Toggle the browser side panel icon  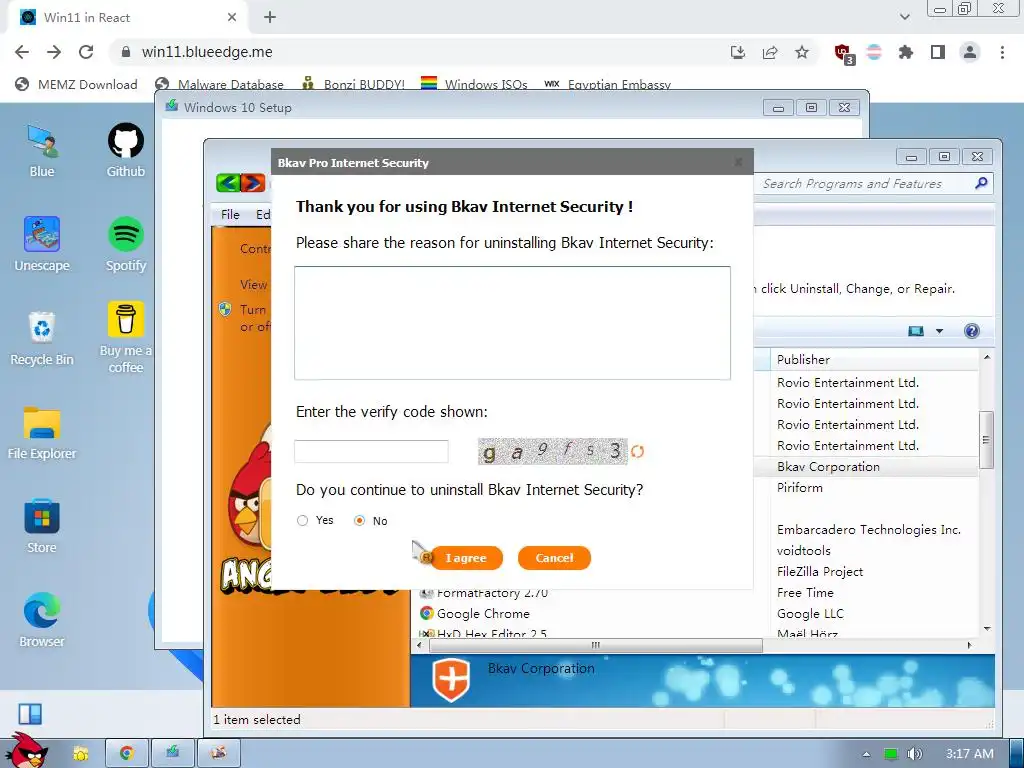click(938, 52)
